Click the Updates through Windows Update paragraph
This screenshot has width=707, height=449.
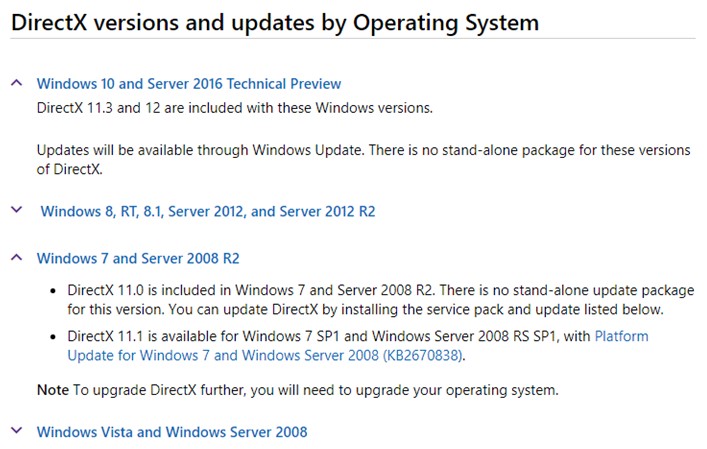363,159
